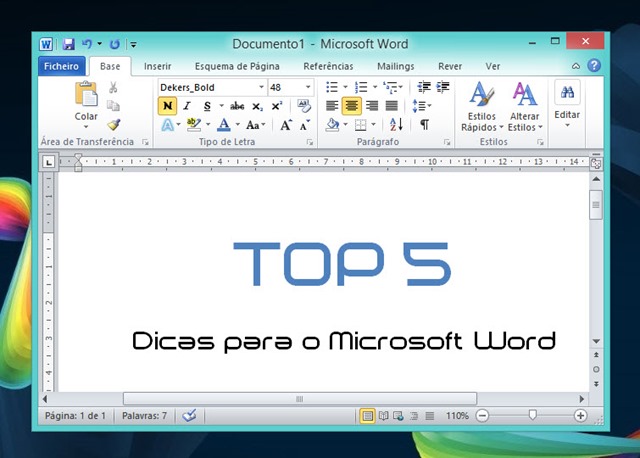640x458 pixels.
Task: Toggle italic I button
Action: point(187,106)
